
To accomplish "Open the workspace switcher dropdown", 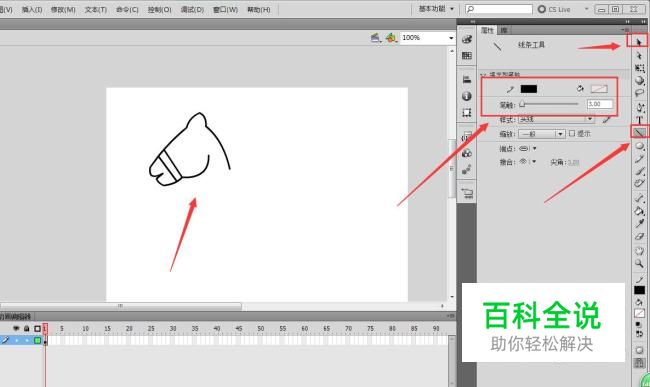I will tap(436, 9).
